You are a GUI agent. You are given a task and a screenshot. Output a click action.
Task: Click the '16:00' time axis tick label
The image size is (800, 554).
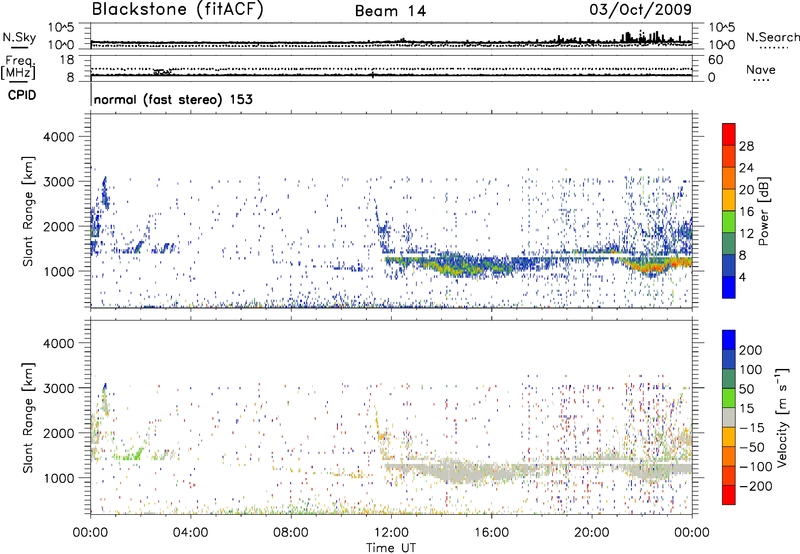tap(491, 533)
